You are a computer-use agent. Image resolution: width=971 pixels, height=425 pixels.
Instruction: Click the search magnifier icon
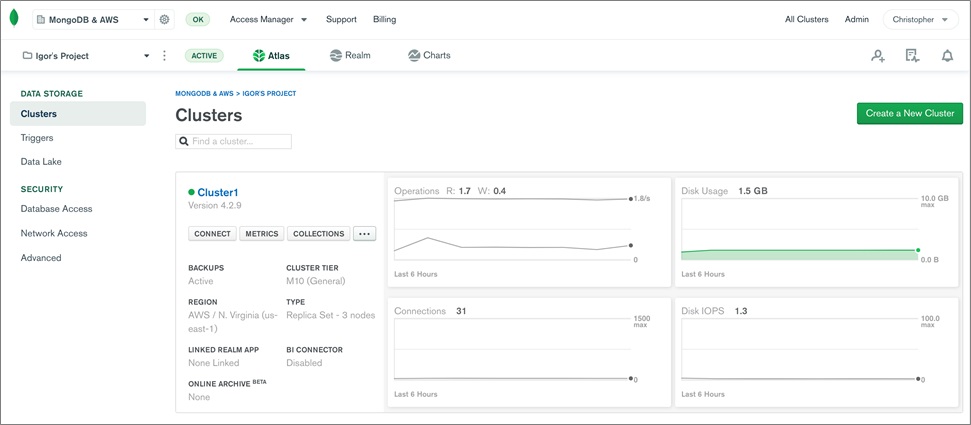(184, 141)
